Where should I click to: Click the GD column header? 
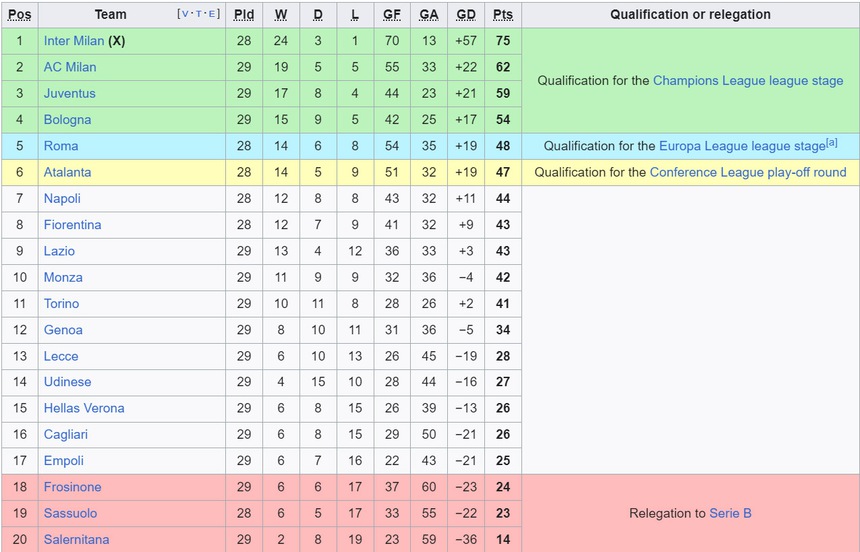pyautogui.click(x=466, y=14)
